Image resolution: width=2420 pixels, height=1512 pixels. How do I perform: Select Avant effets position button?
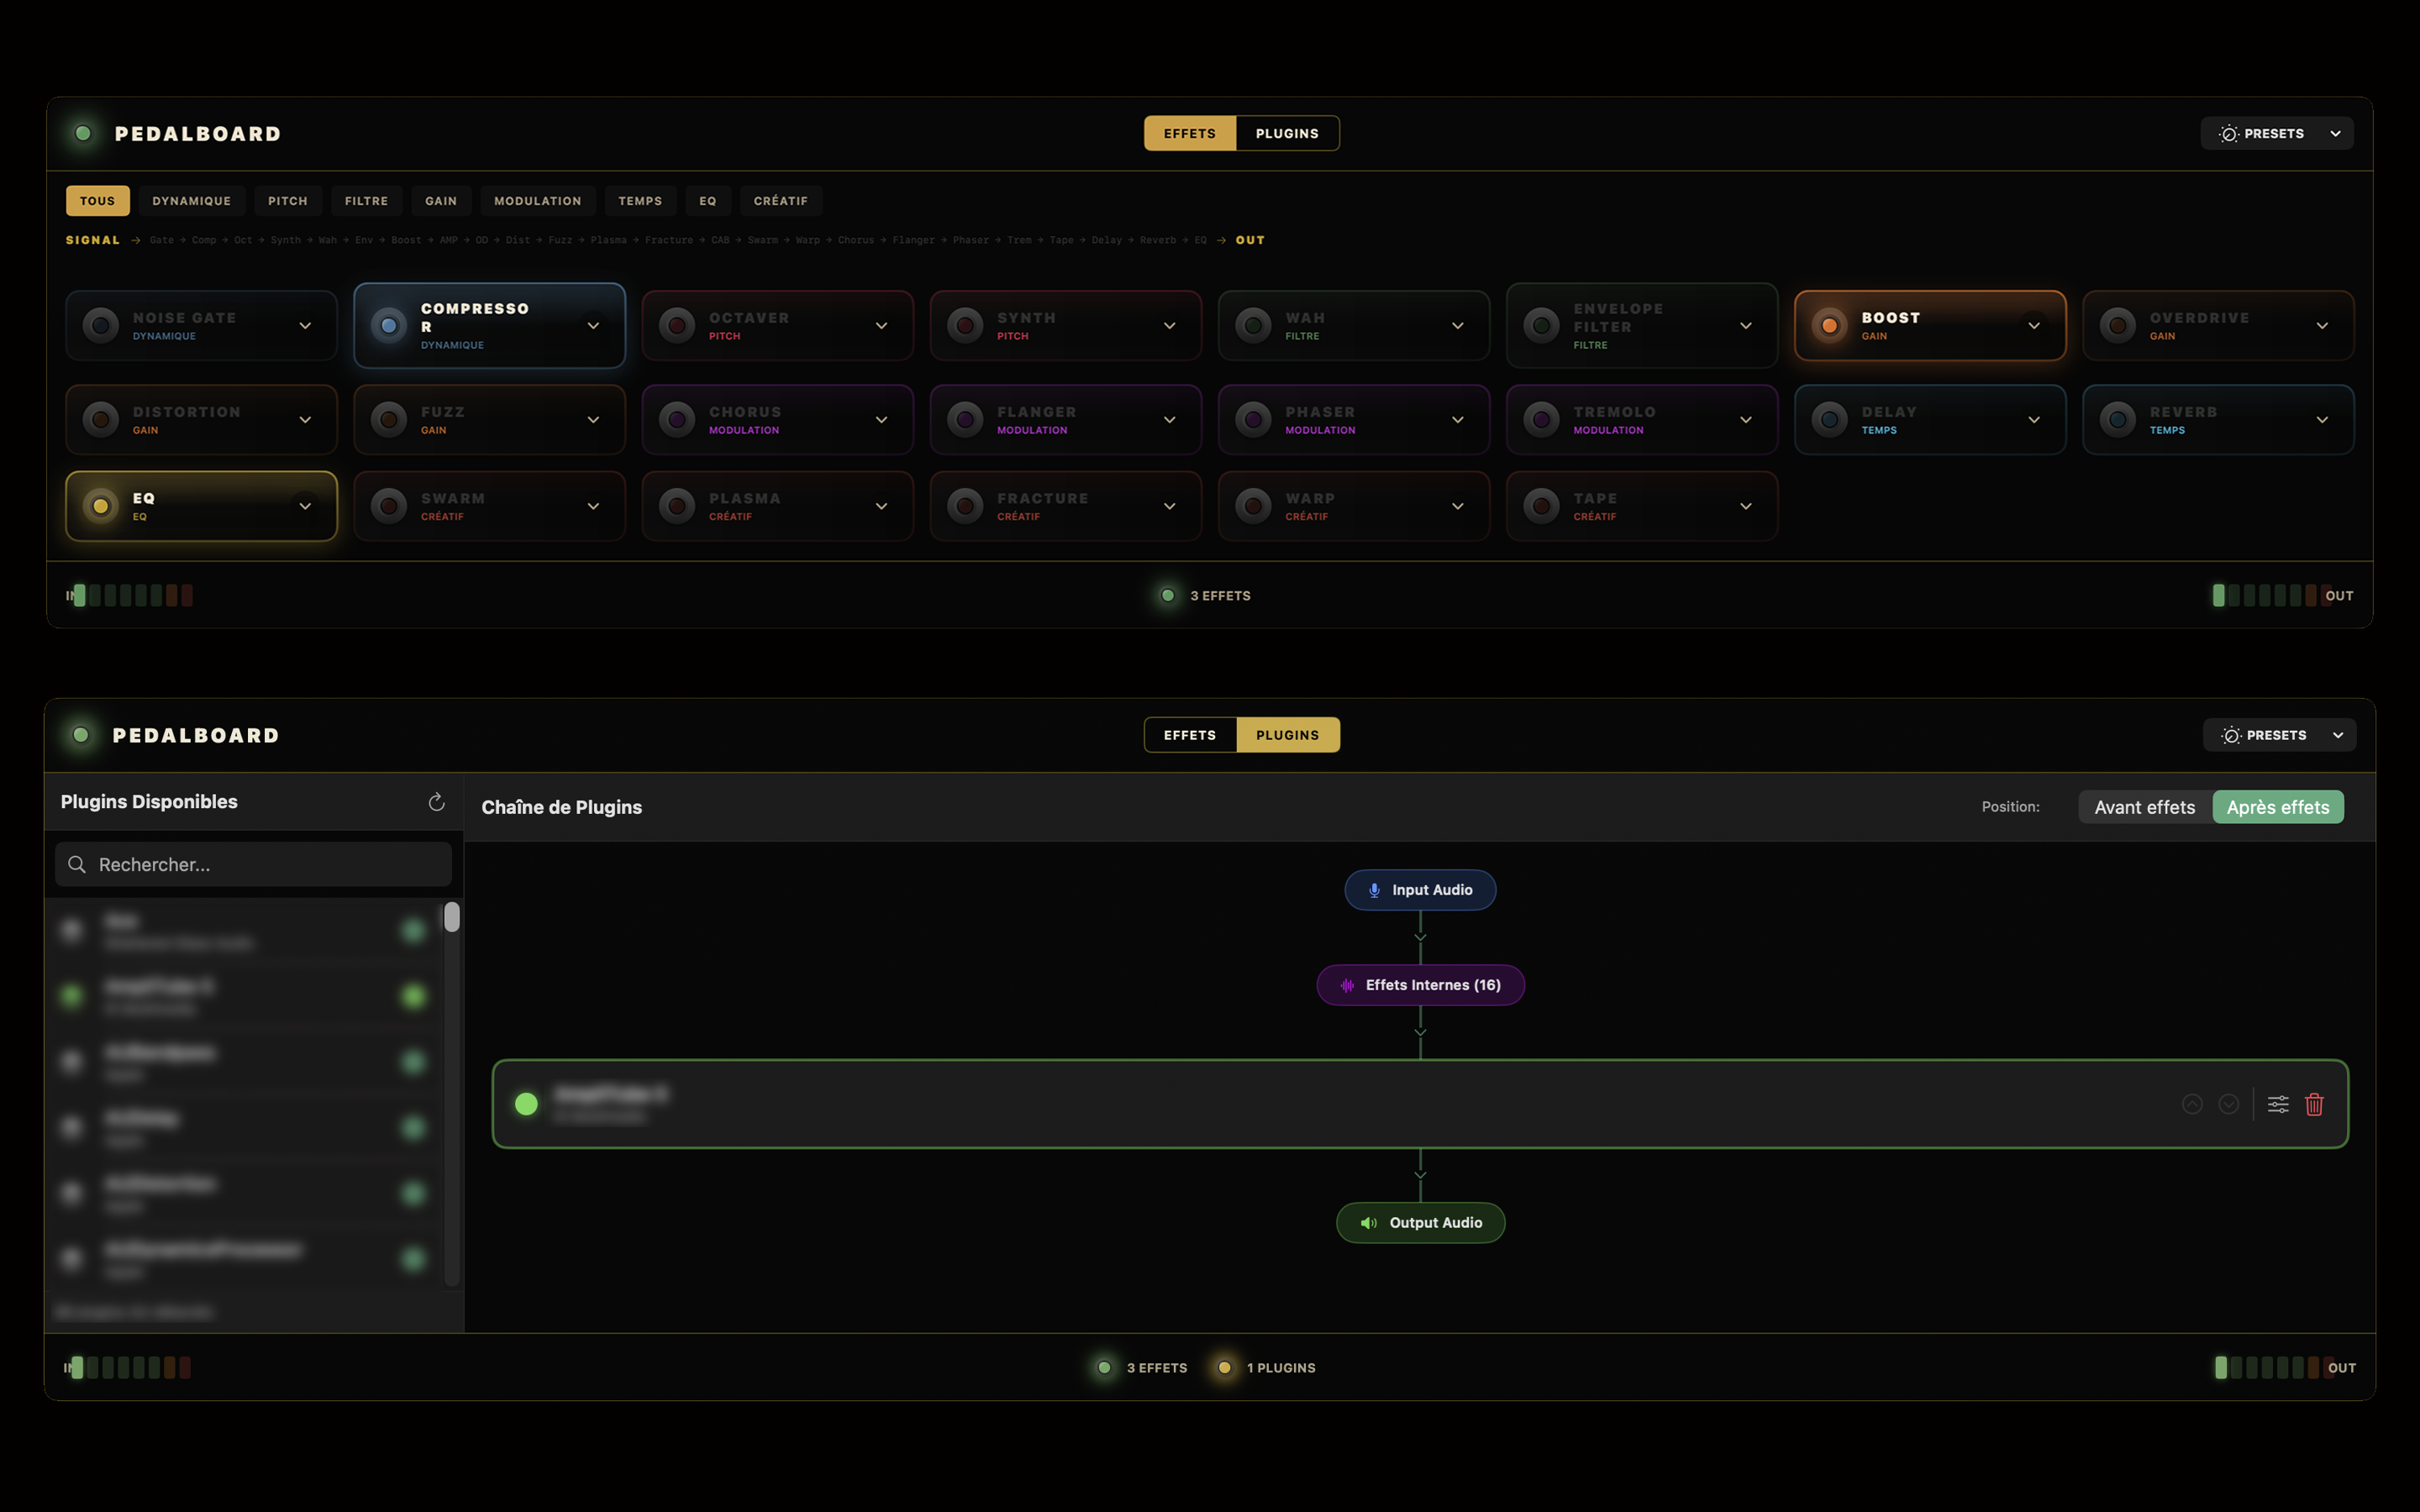pyautogui.click(x=2144, y=807)
